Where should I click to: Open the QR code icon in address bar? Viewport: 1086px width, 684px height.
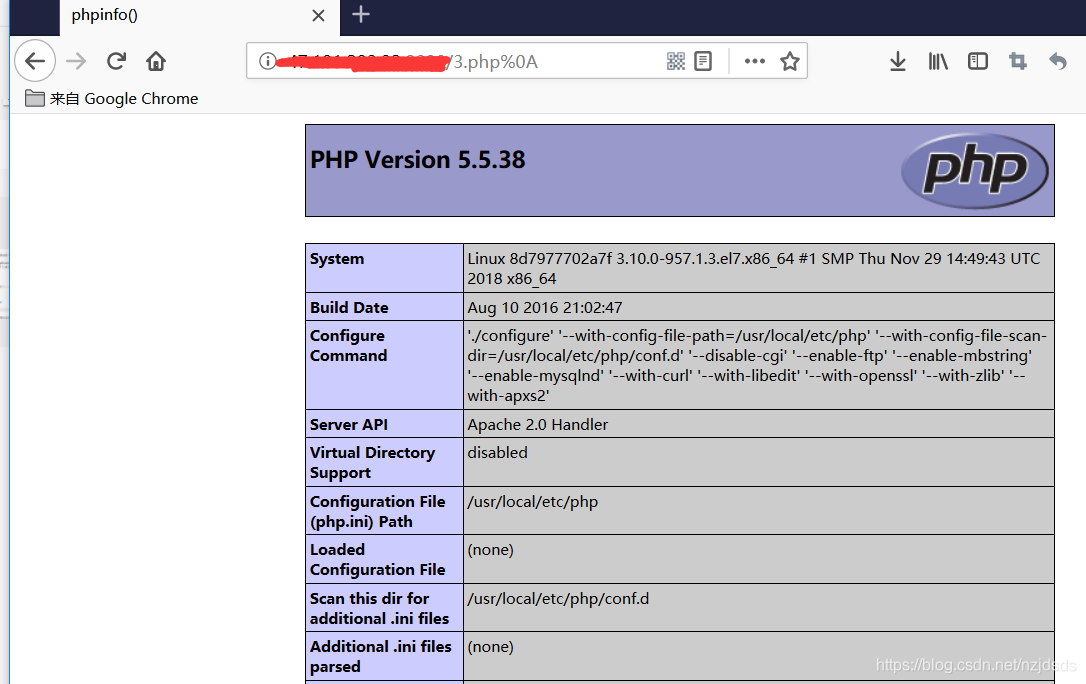(676, 61)
